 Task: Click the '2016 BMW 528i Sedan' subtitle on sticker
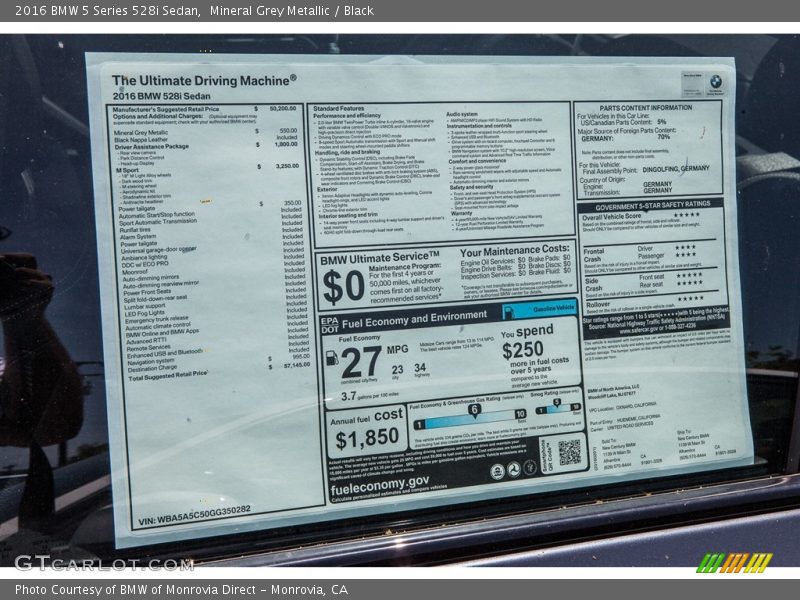pos(162,96)
